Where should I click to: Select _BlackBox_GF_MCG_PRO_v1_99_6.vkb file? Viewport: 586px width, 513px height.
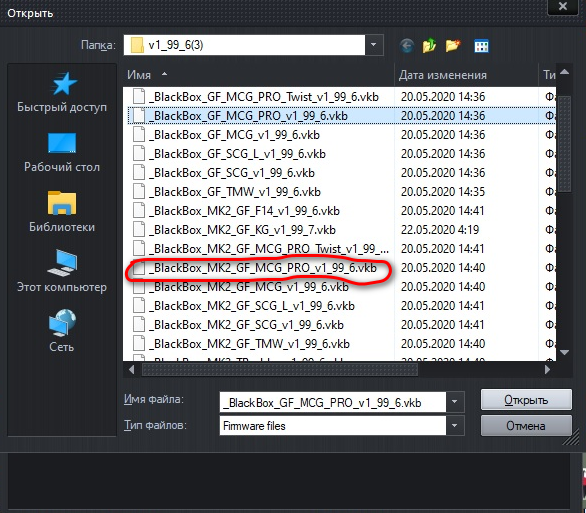tap(248, 115)
